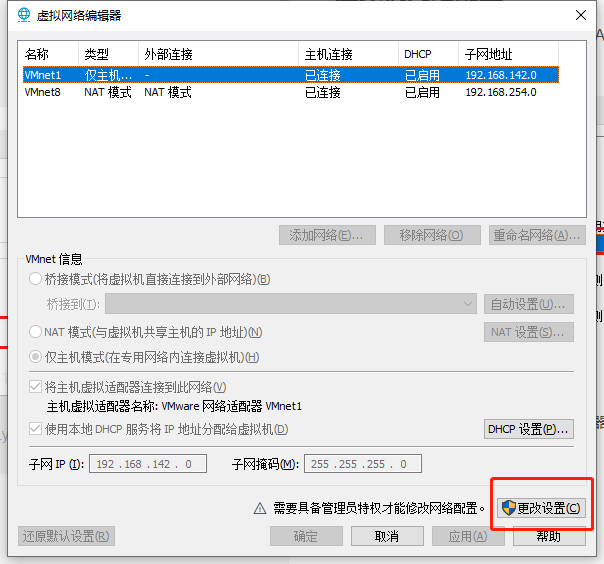Select 仅主机模式 radio button
The width and height of the screenshot is (604, 564).
click(x=35, y=357)
